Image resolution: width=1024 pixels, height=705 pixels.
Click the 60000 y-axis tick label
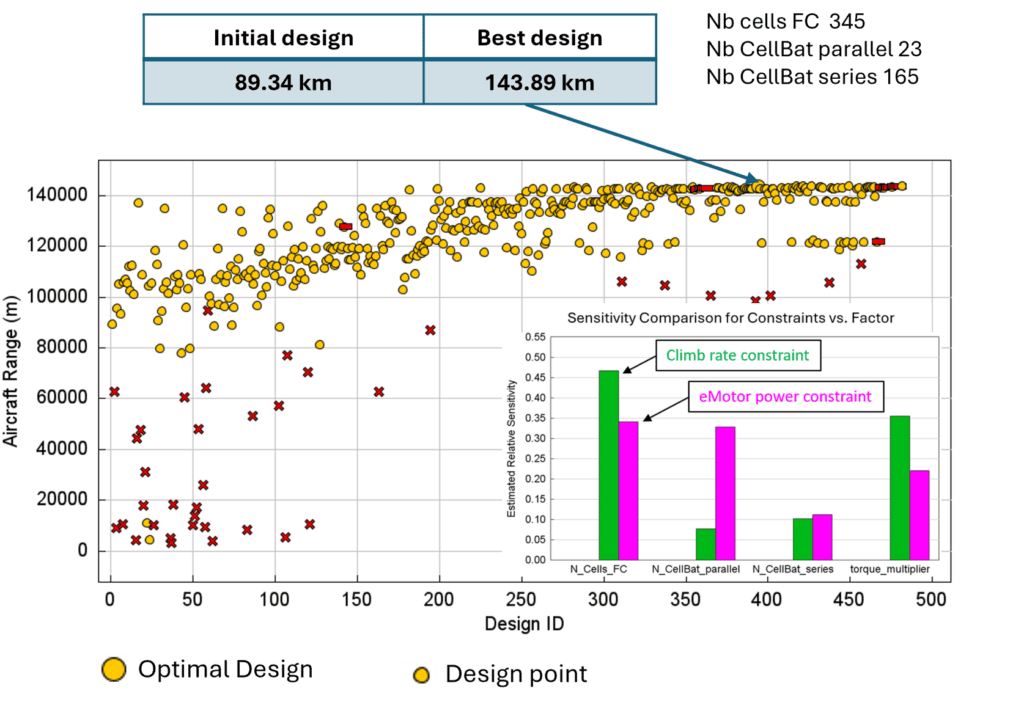61,398
